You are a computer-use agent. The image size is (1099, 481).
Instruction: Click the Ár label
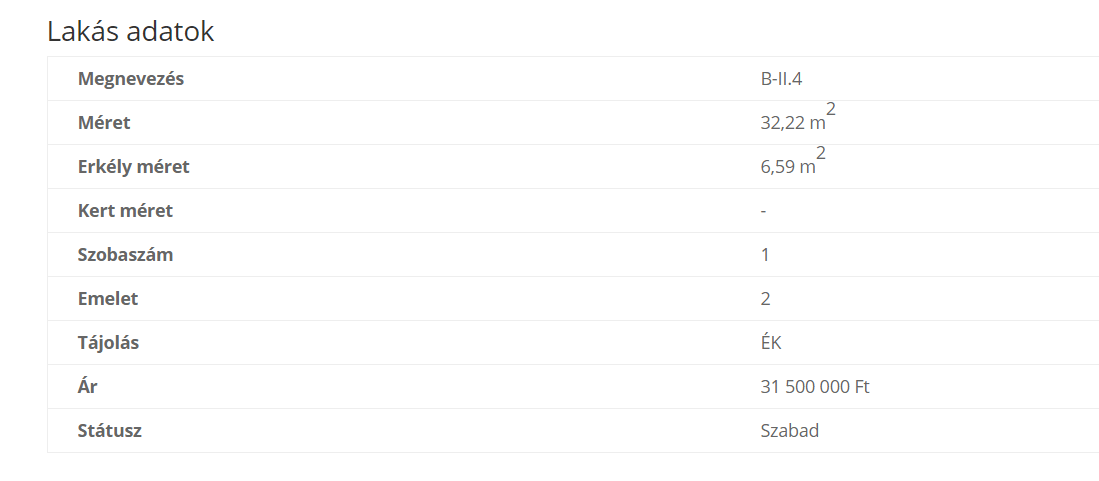[x=88, y=386]
